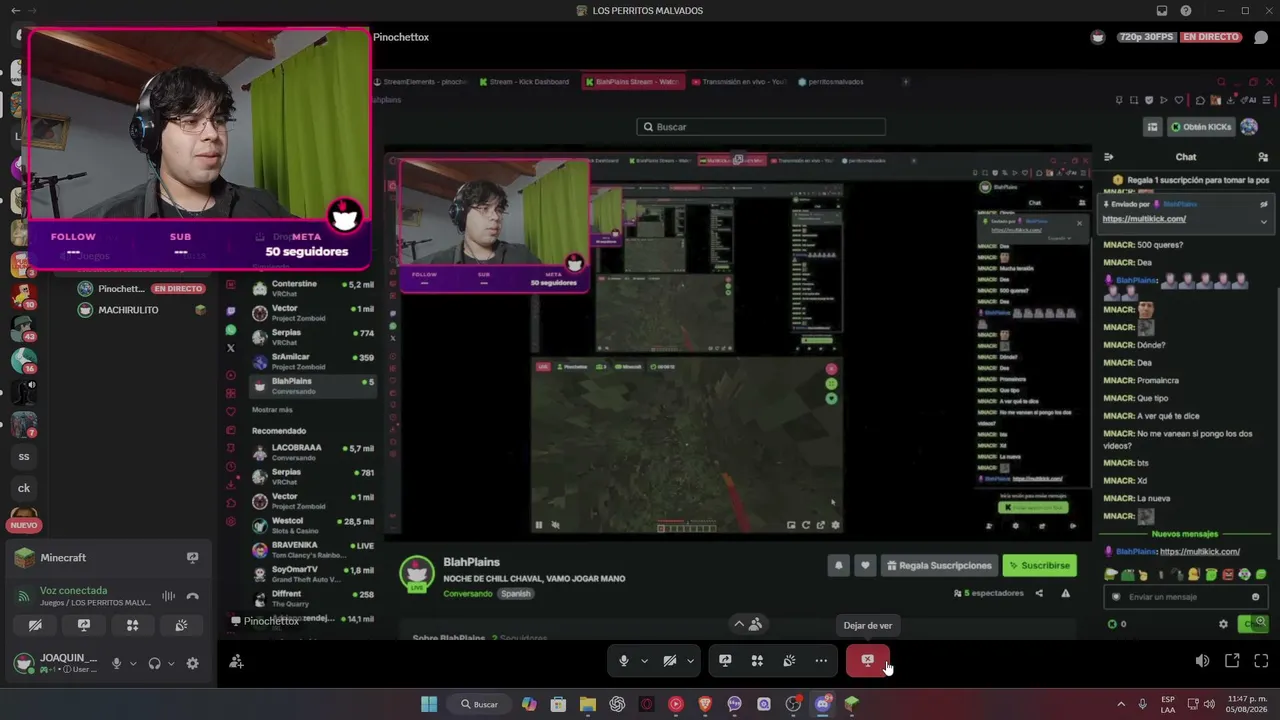Open stream quality 720p 30FPS options
1280x720 pixels.
click(1146, 37)
